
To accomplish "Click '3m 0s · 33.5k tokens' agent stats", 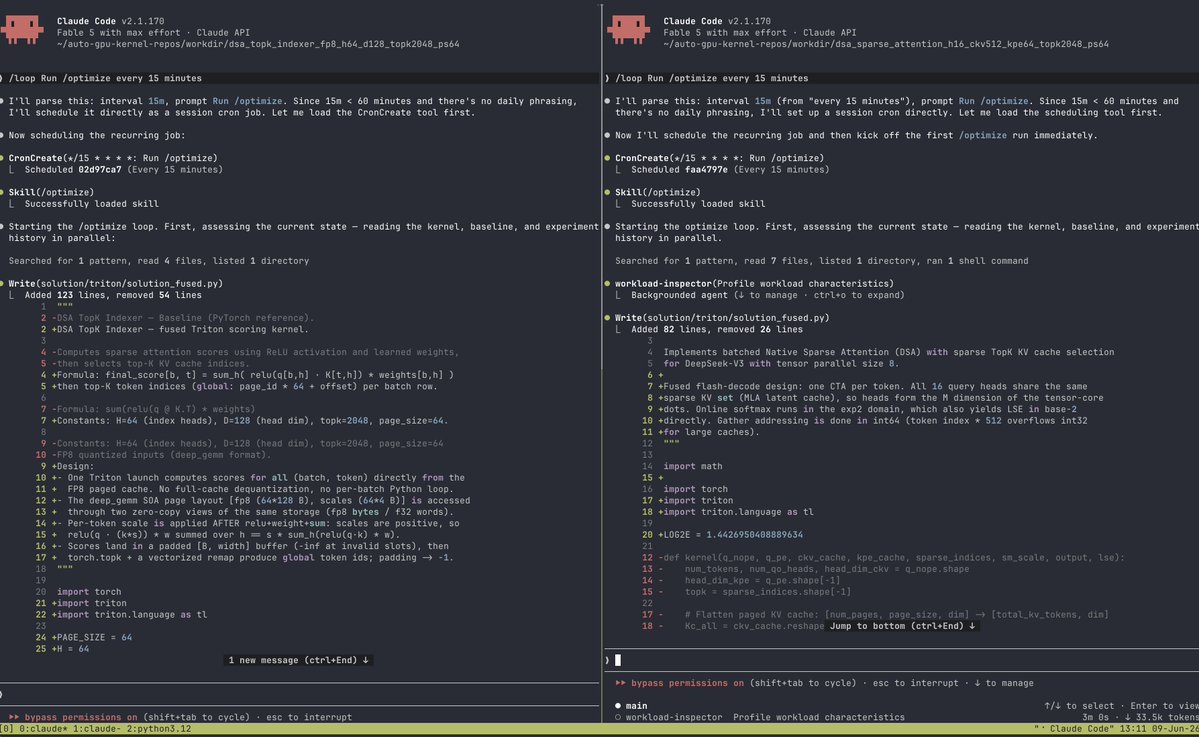I will click(1139, 717).
